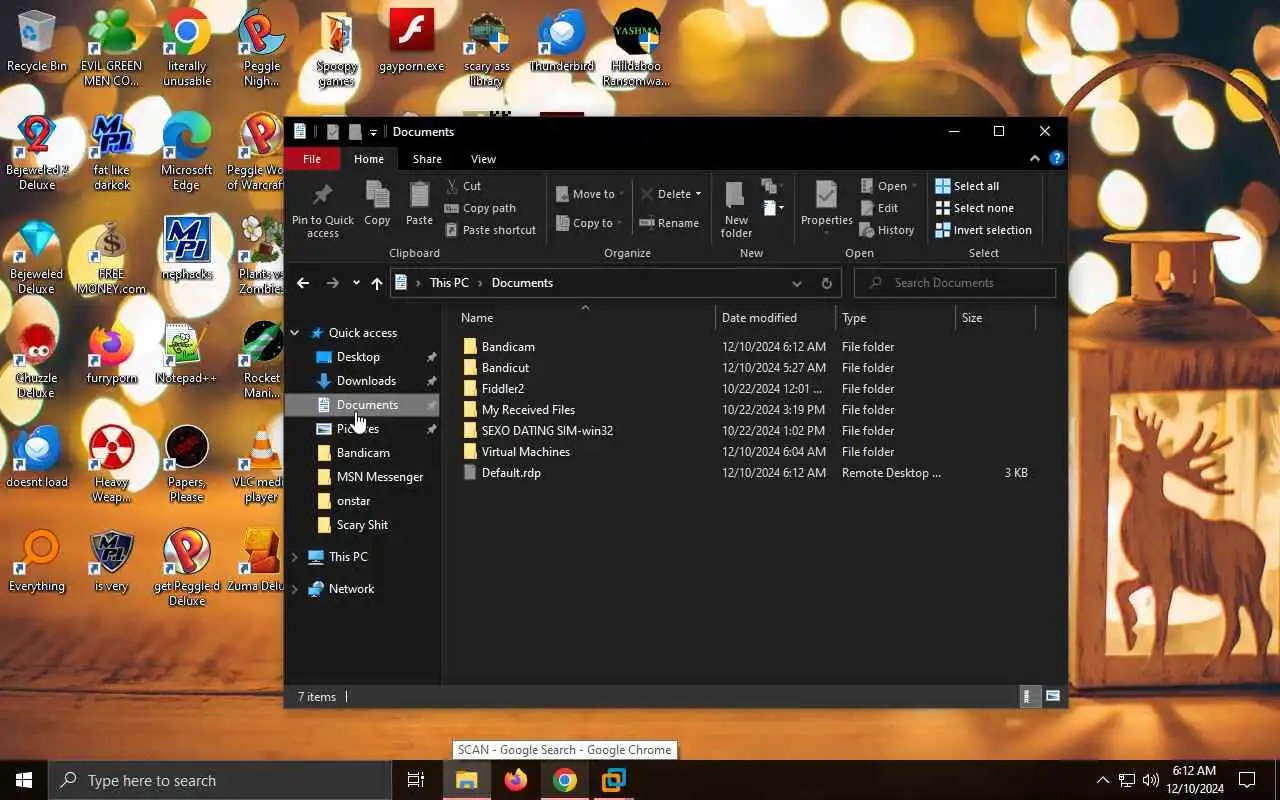Click the Cut scissors command
This screenshot has height=800, width=1280.
tap(463, 186)
